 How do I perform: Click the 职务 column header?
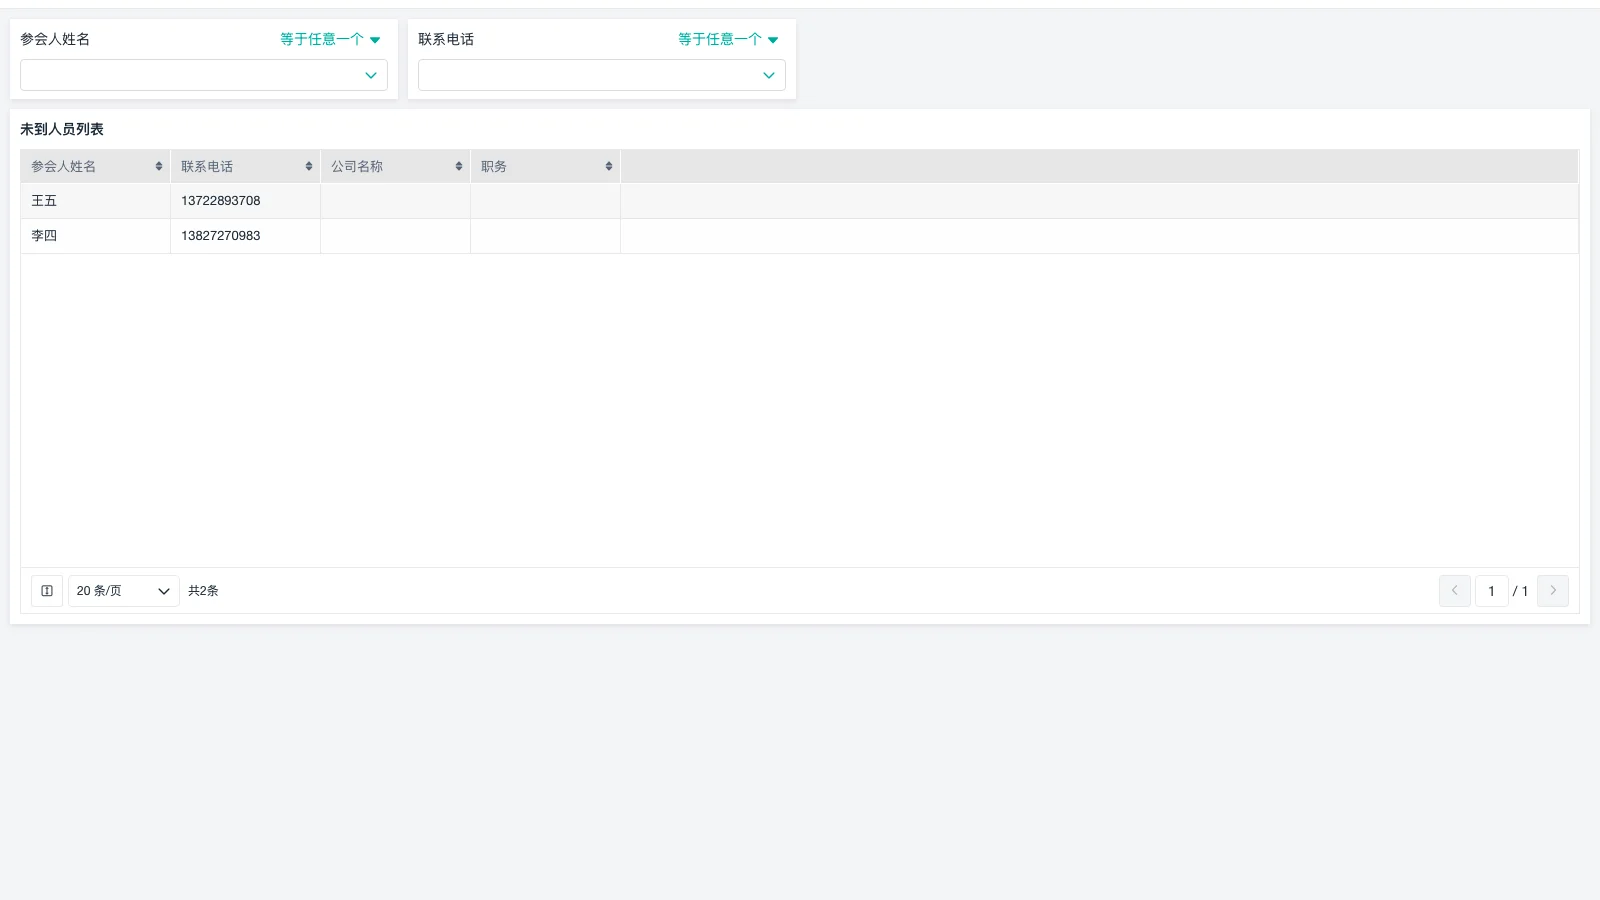point(494,166)
